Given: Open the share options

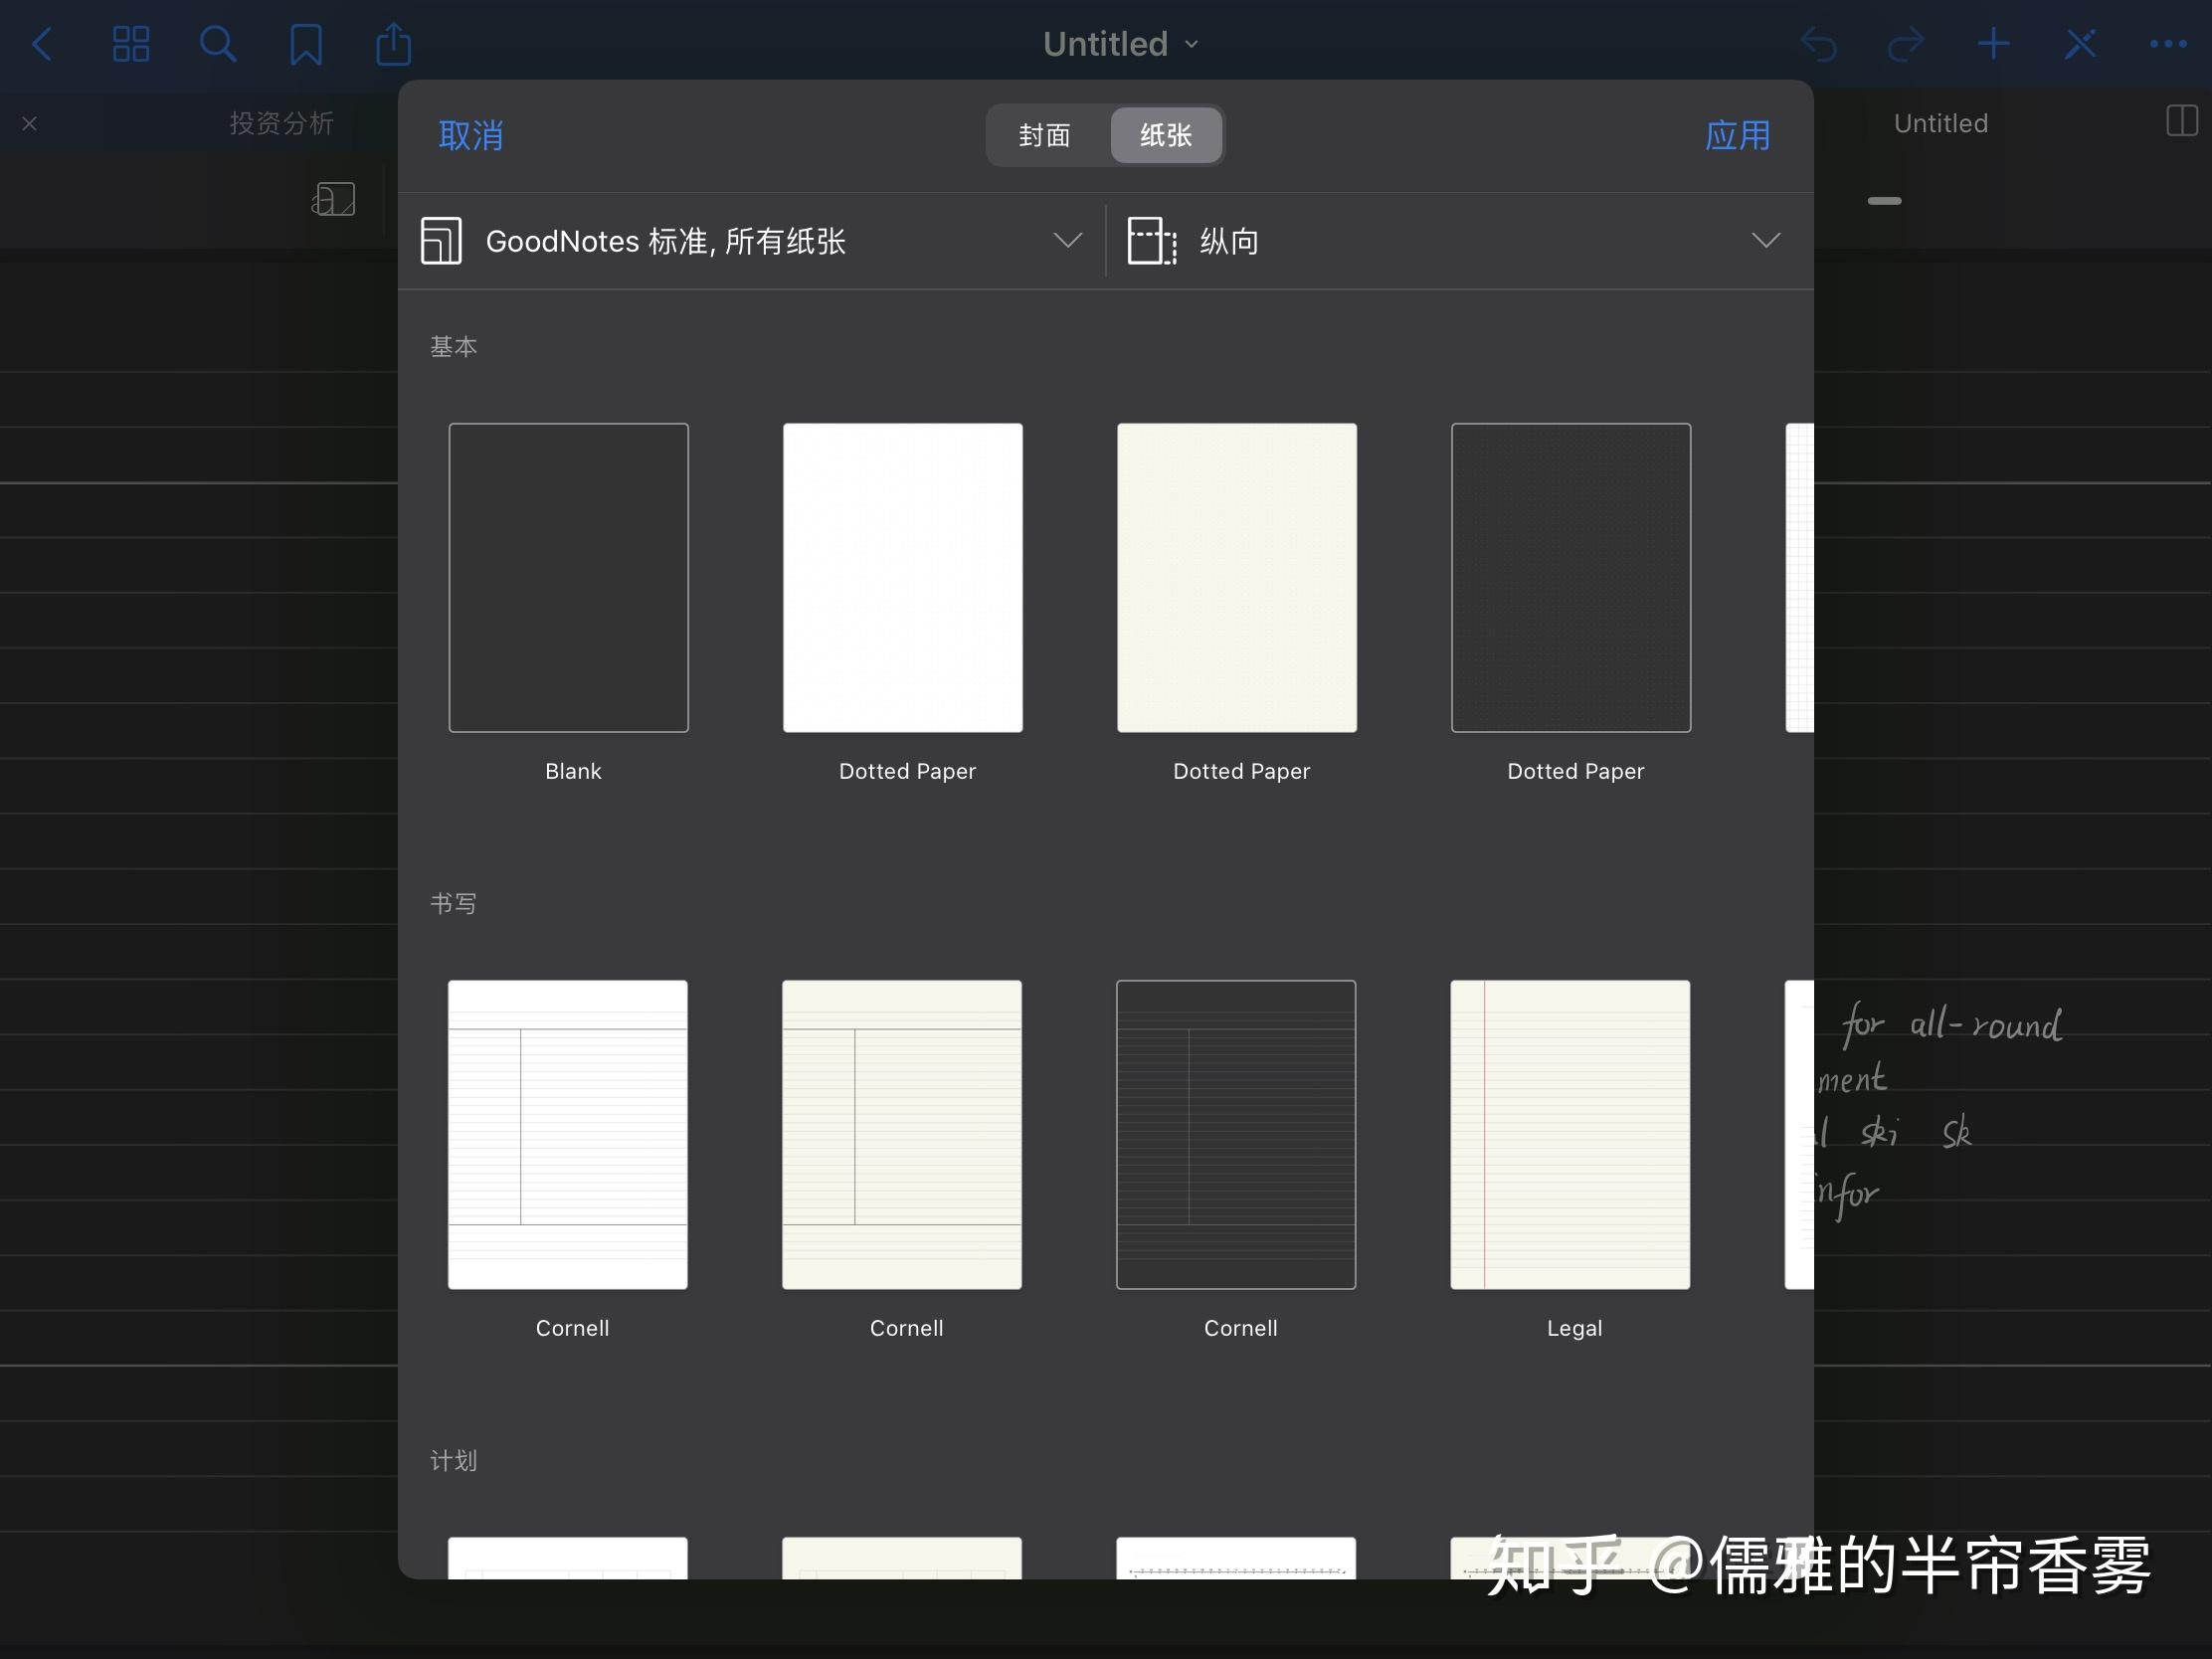Looking at the screenshot, I should point(394,44).
